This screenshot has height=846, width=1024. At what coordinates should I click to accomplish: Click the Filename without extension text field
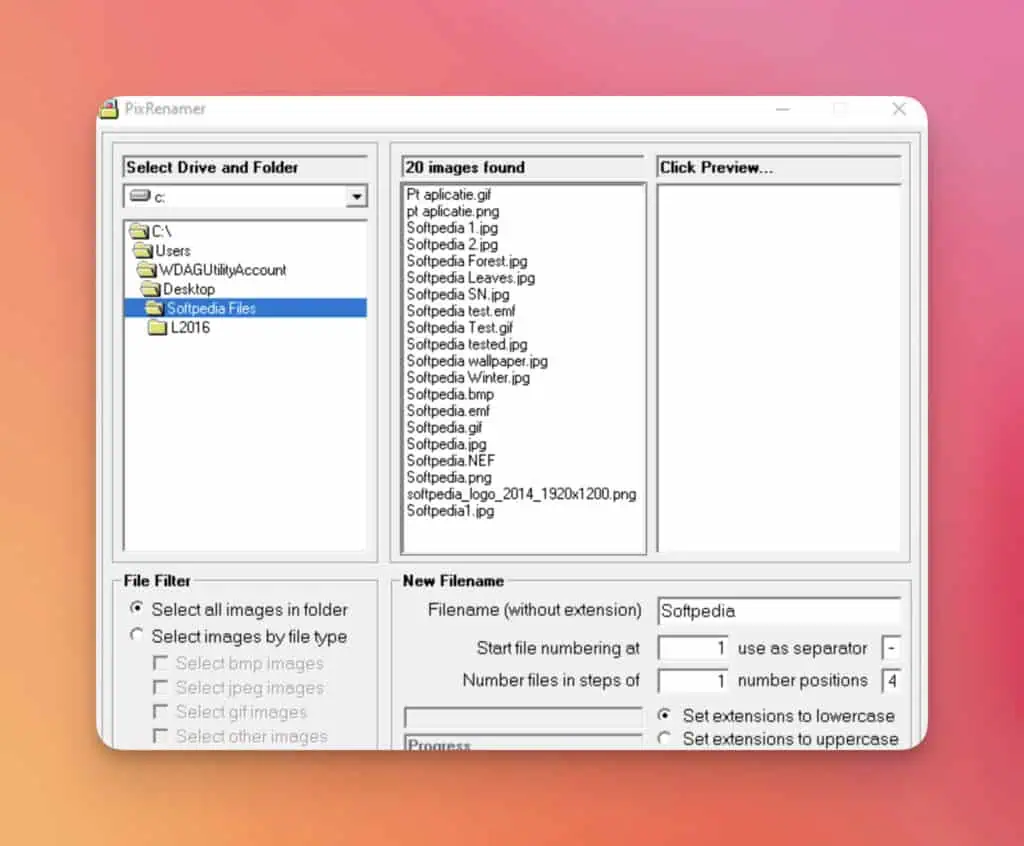[x=778, y=611]
